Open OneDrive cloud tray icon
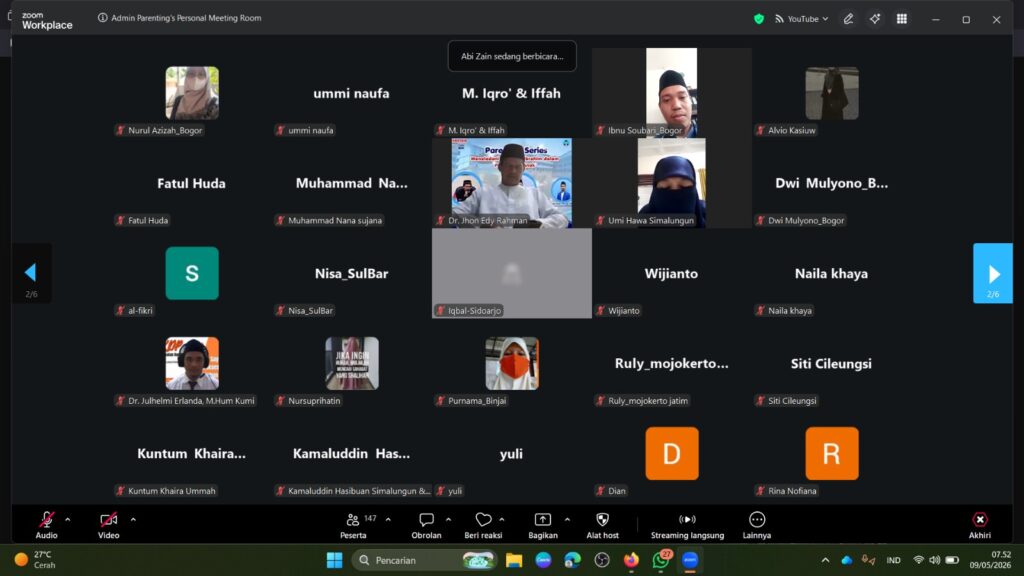This screenshot has height=576, width=1024. [846, 560]
